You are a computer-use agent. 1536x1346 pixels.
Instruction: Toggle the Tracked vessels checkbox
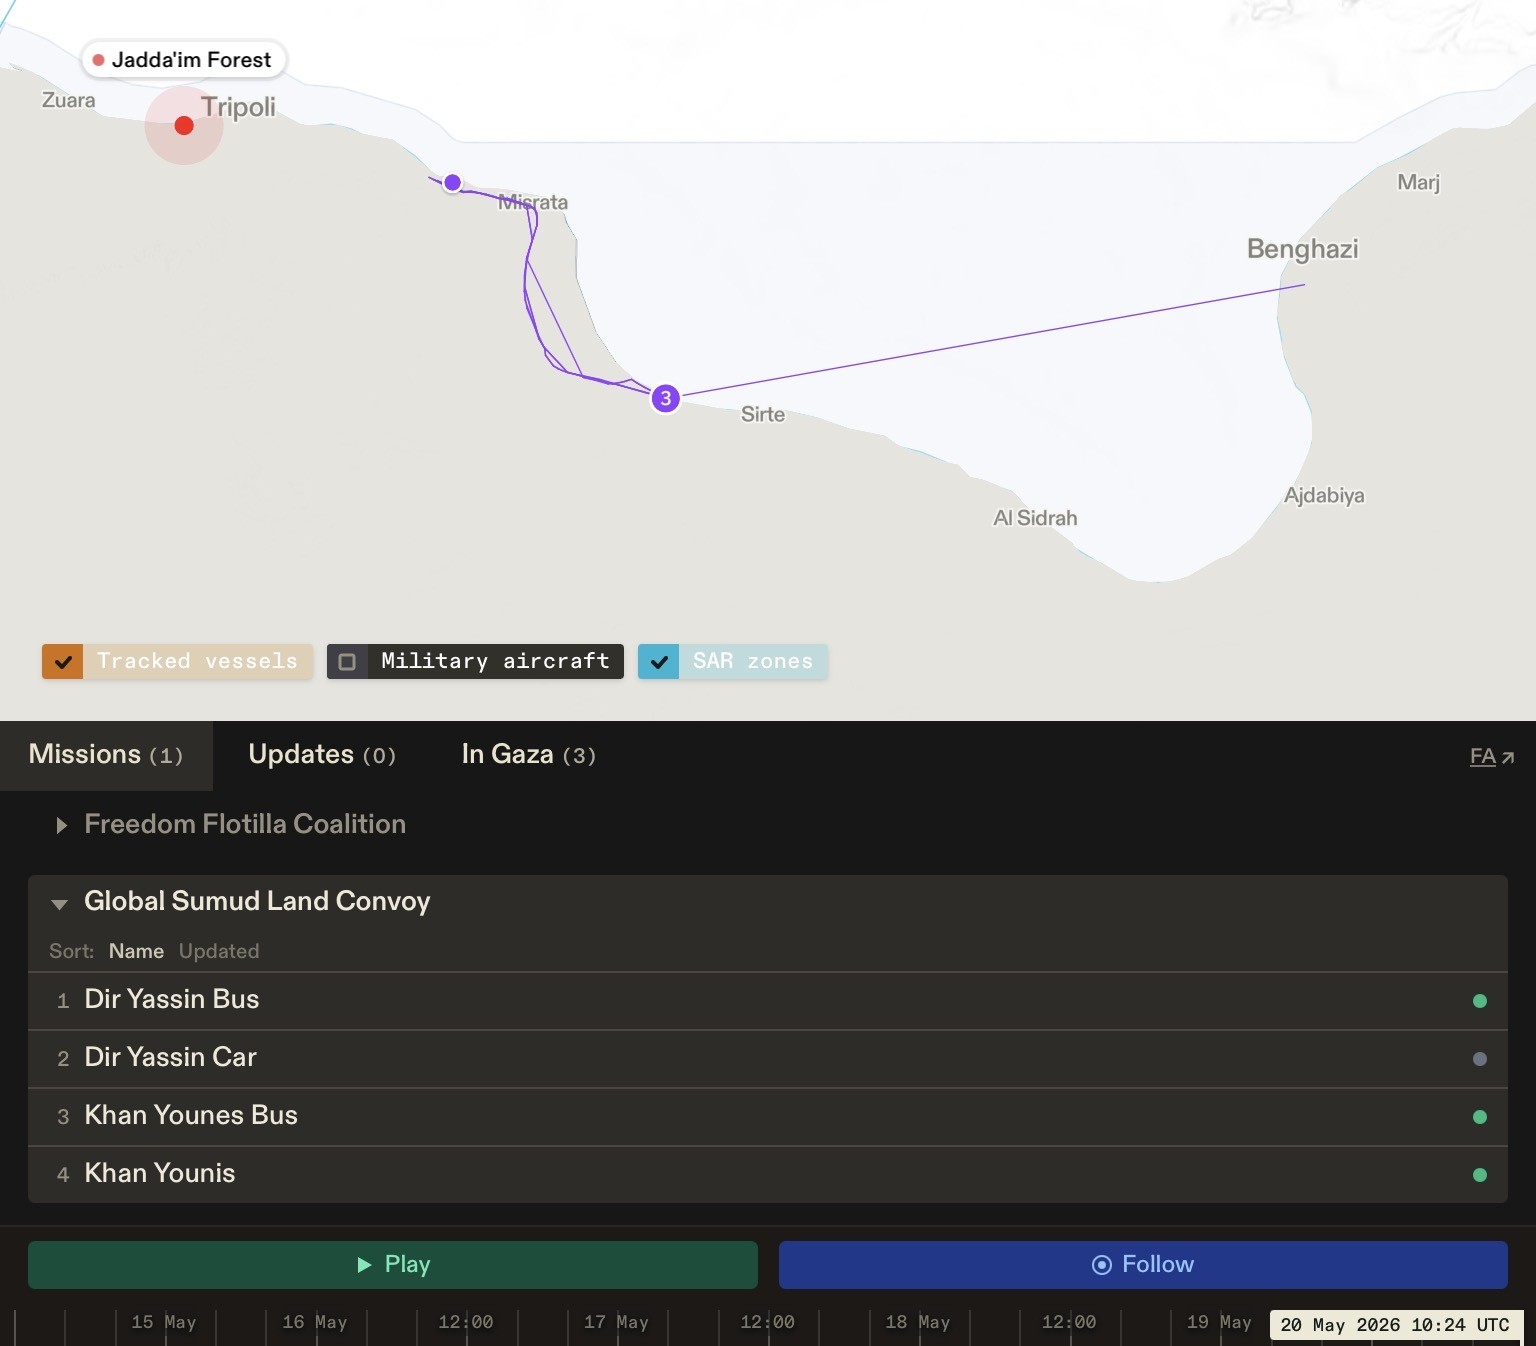[x=62, y=661]
